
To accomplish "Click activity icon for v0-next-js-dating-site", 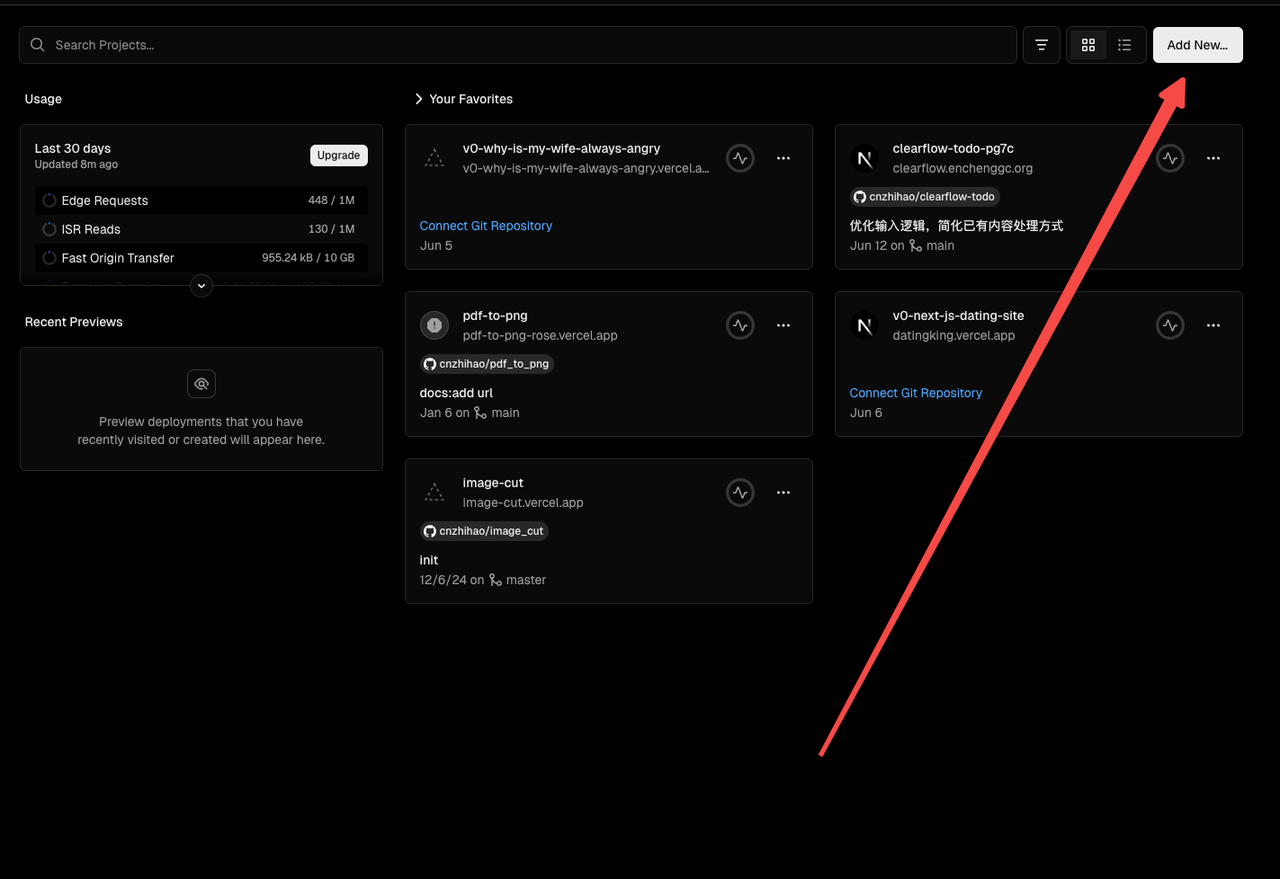I will [1170, 325].
